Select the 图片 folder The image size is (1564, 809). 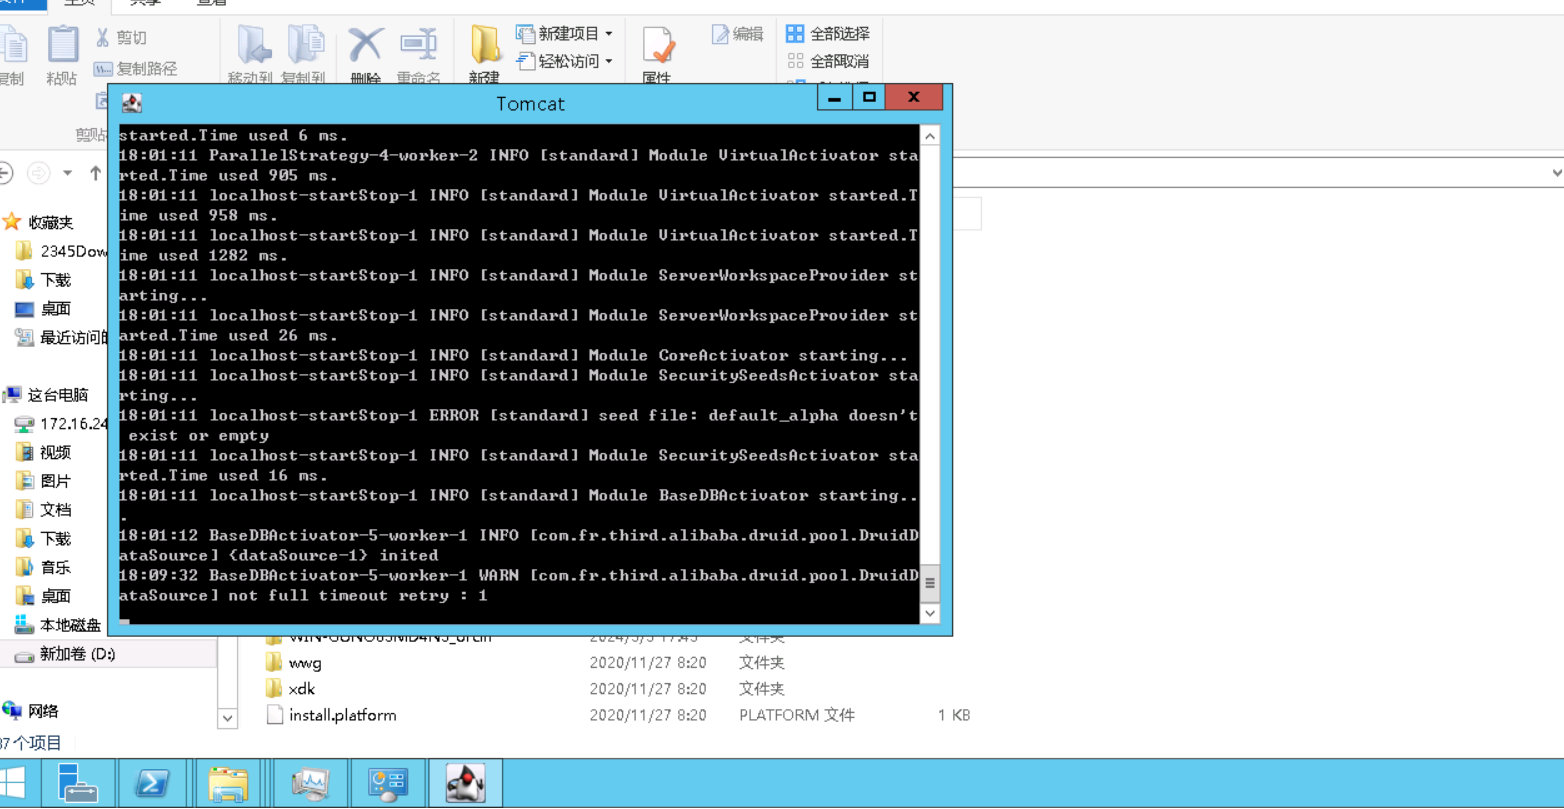(x=44, y=481)
